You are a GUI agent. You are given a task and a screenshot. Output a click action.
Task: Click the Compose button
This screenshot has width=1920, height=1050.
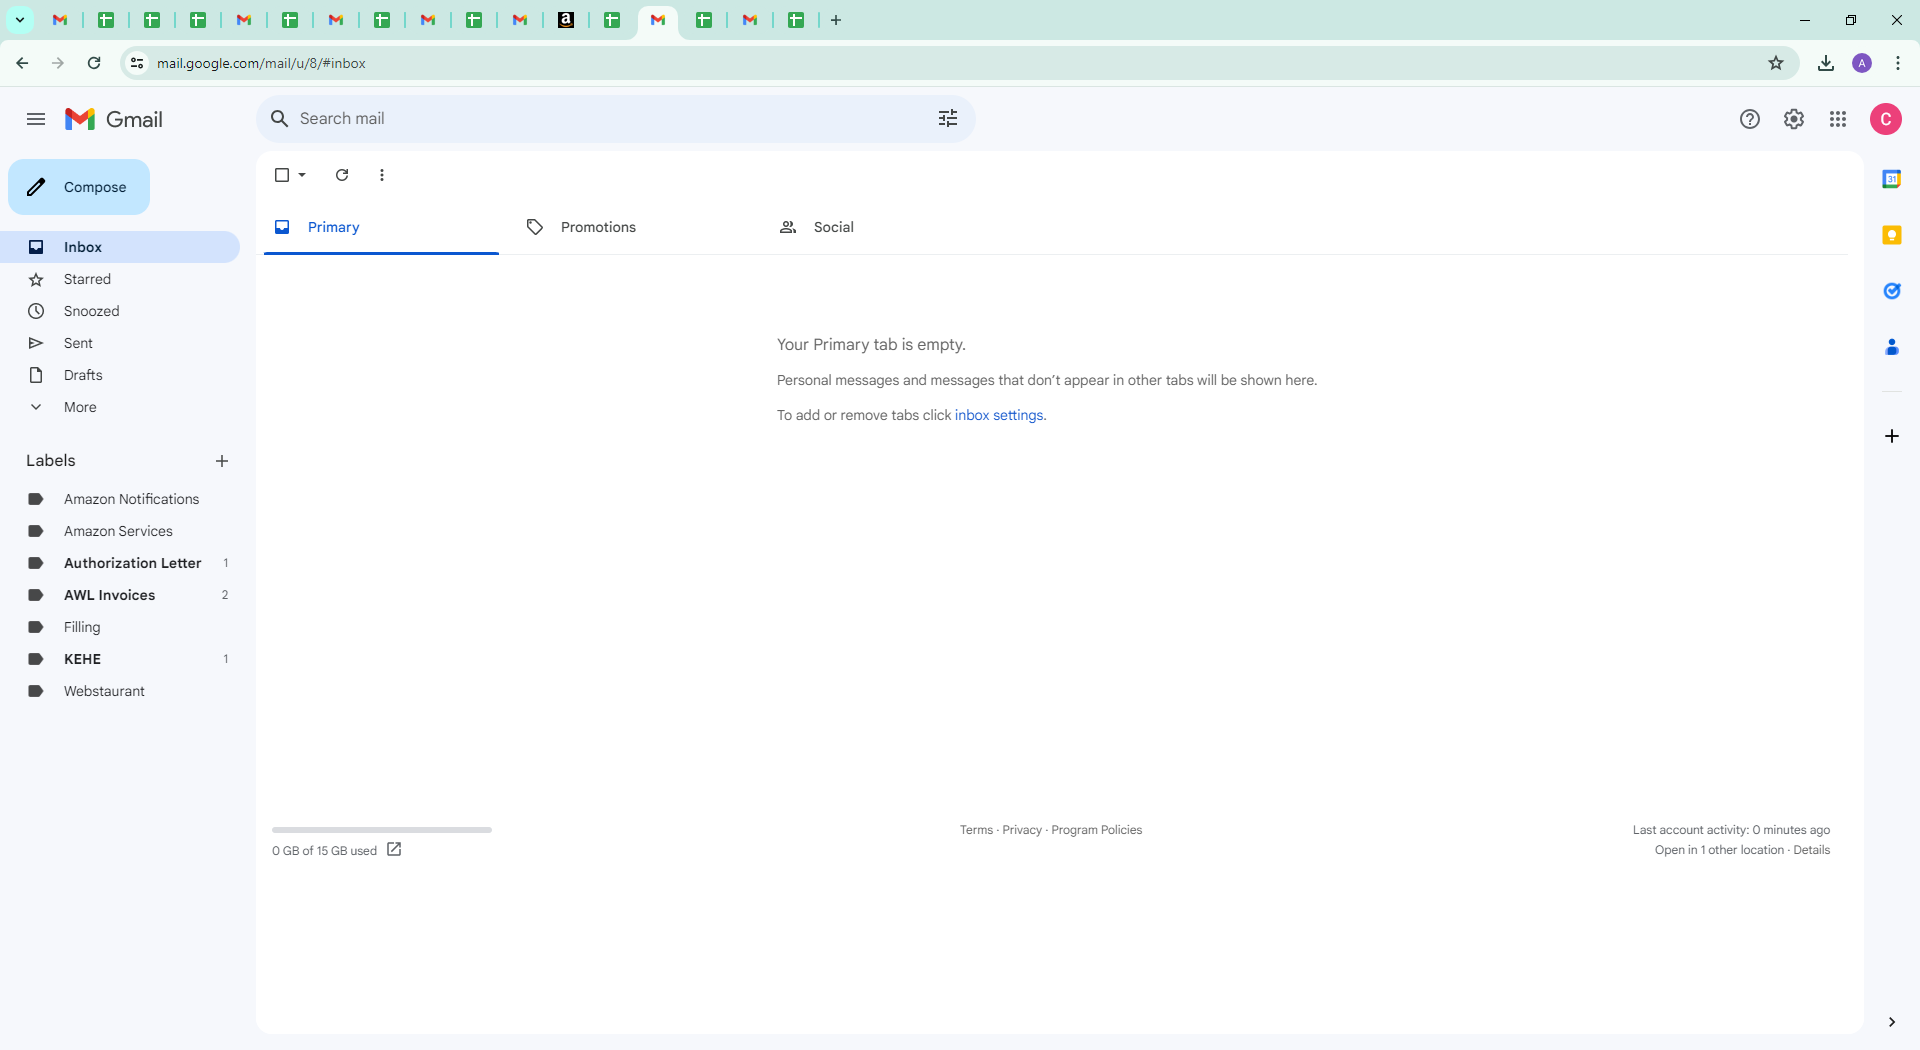[79, 187]
